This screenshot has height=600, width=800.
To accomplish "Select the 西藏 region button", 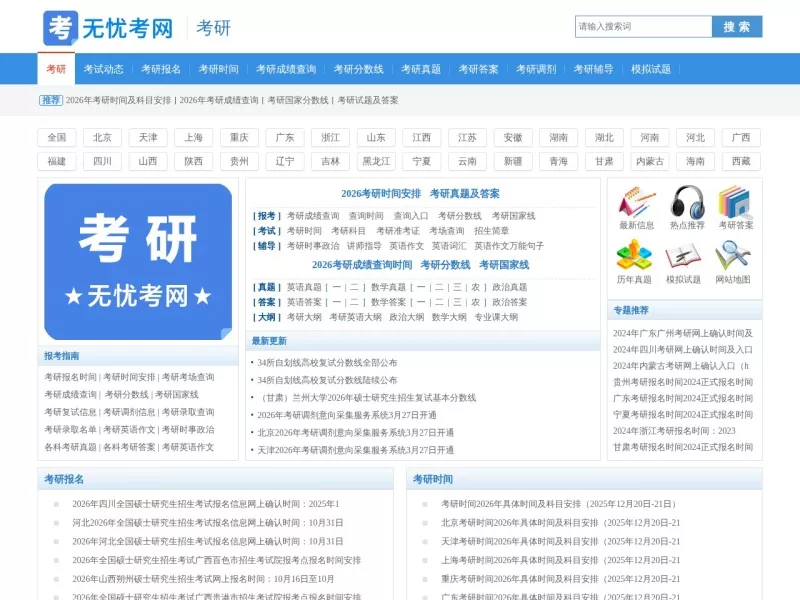I will 741,162.
